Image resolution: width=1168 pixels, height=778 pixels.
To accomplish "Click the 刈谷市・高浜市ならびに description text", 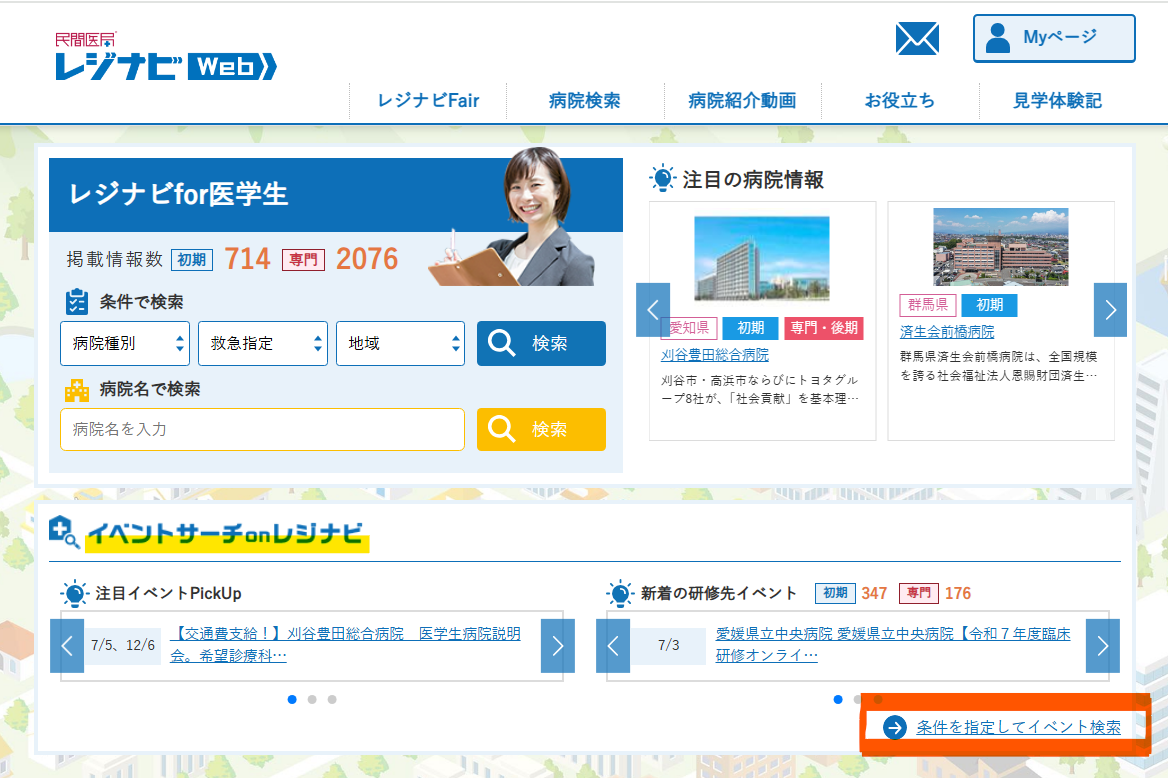I will point(760,389).
